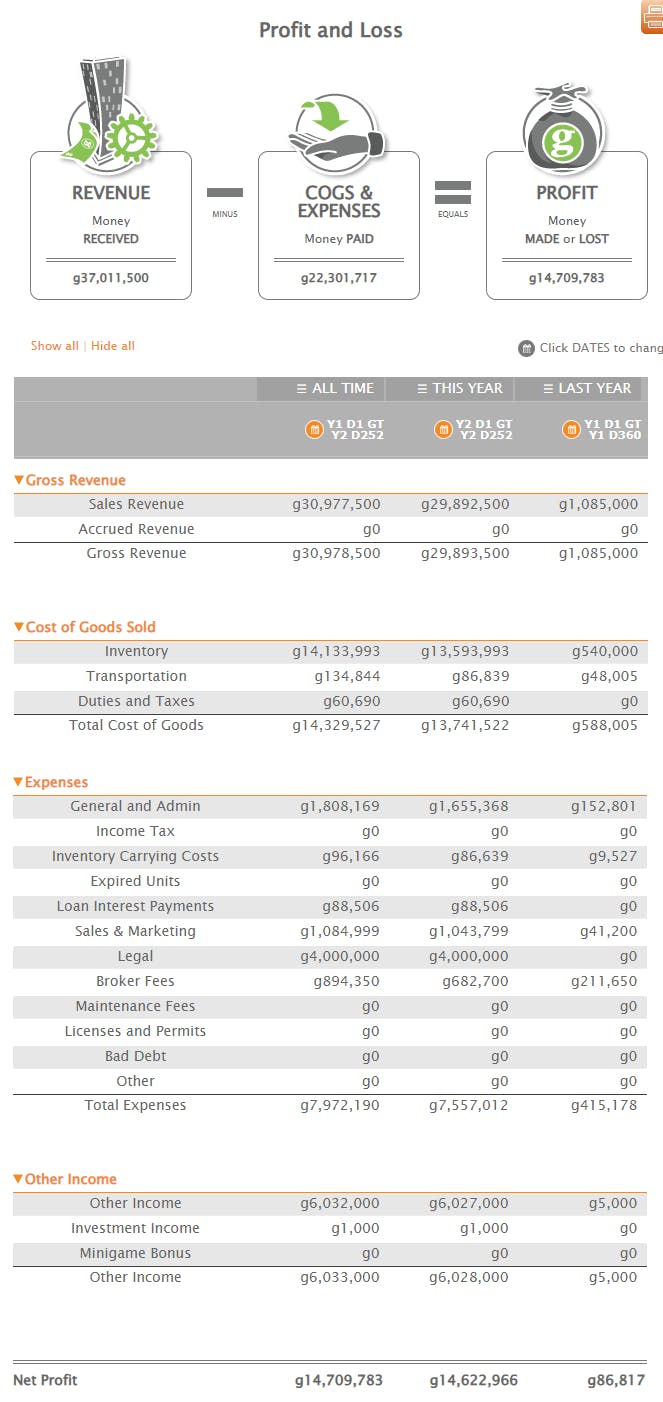Viewport: 663px width, 1402px height.
Task: Click the COGS & Expenses hand icon
Action: tap(336, 129)
